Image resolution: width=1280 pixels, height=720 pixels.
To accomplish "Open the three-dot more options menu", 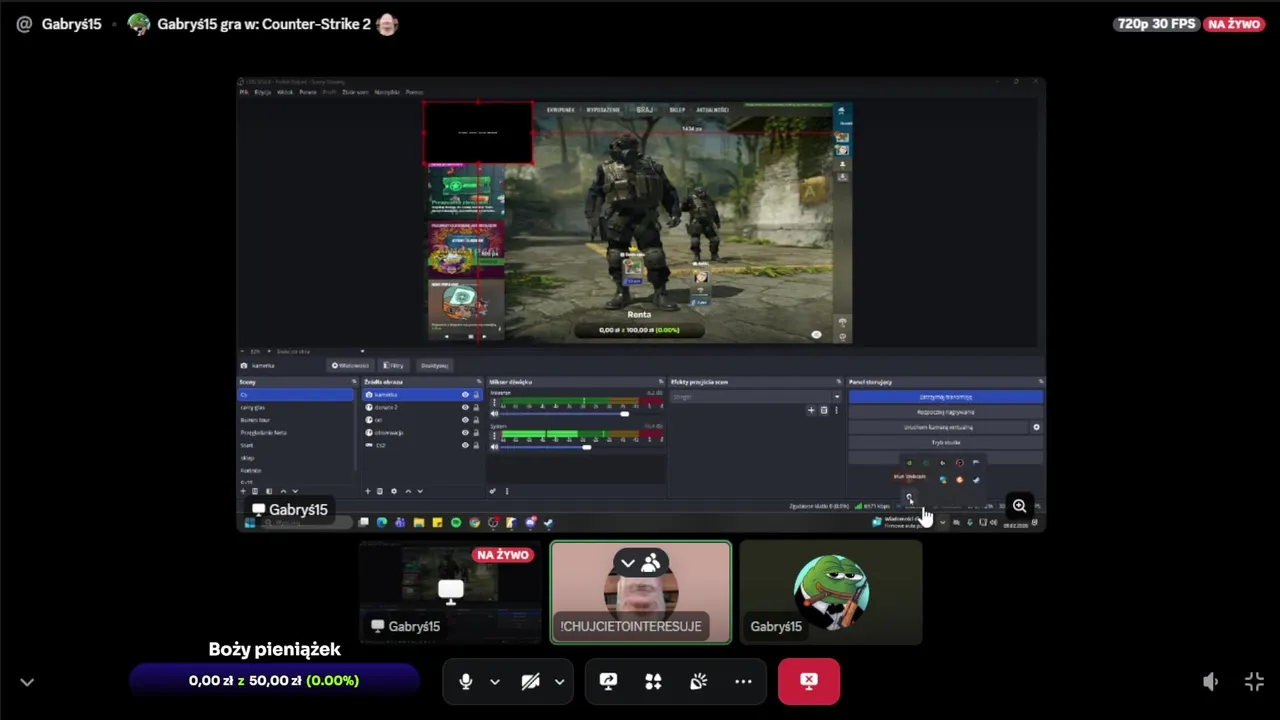I will pyautogui.click(x=743, y=681).
